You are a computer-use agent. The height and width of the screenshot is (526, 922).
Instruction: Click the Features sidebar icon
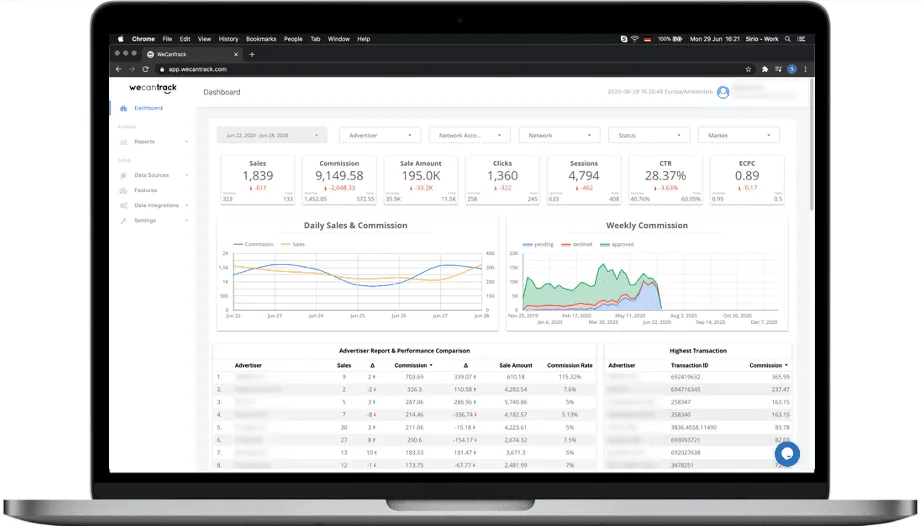point(123,190)
